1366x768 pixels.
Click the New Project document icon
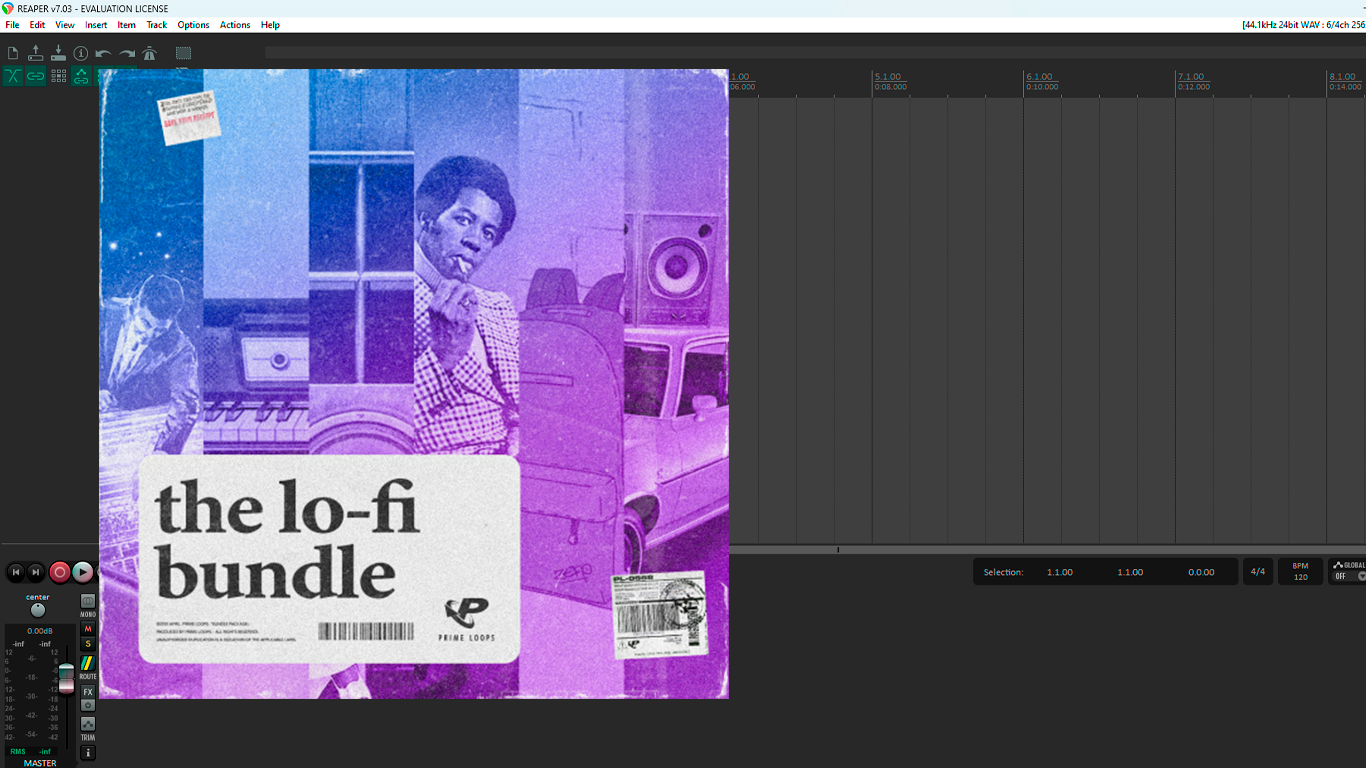[x=13, y=53]
